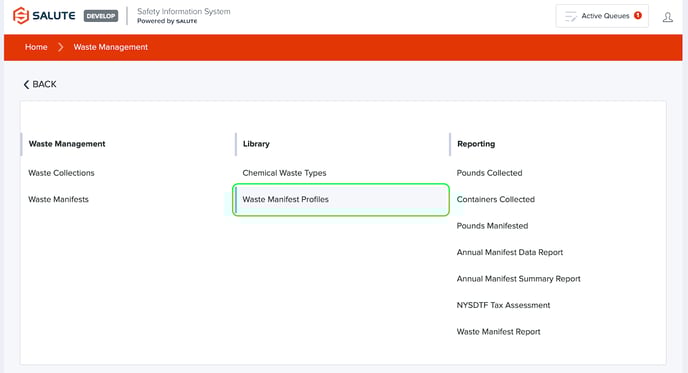
Task: Click the Reporting section heading
Action: click(476, 144)
